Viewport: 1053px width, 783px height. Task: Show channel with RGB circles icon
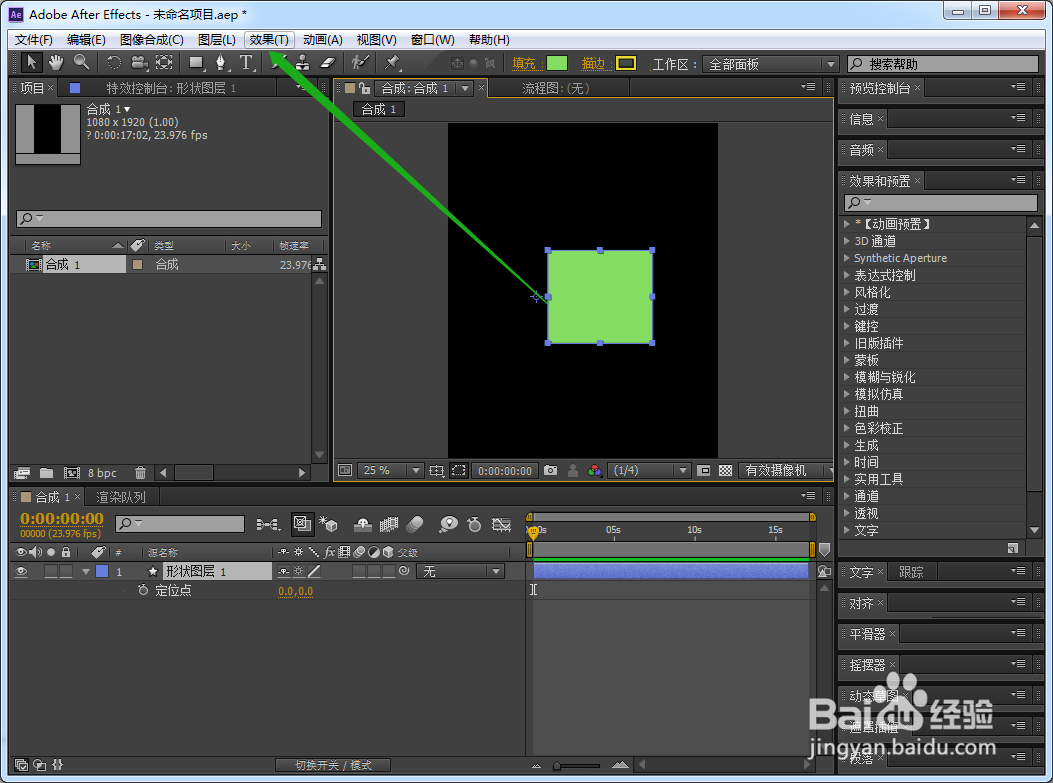point(594,471)
